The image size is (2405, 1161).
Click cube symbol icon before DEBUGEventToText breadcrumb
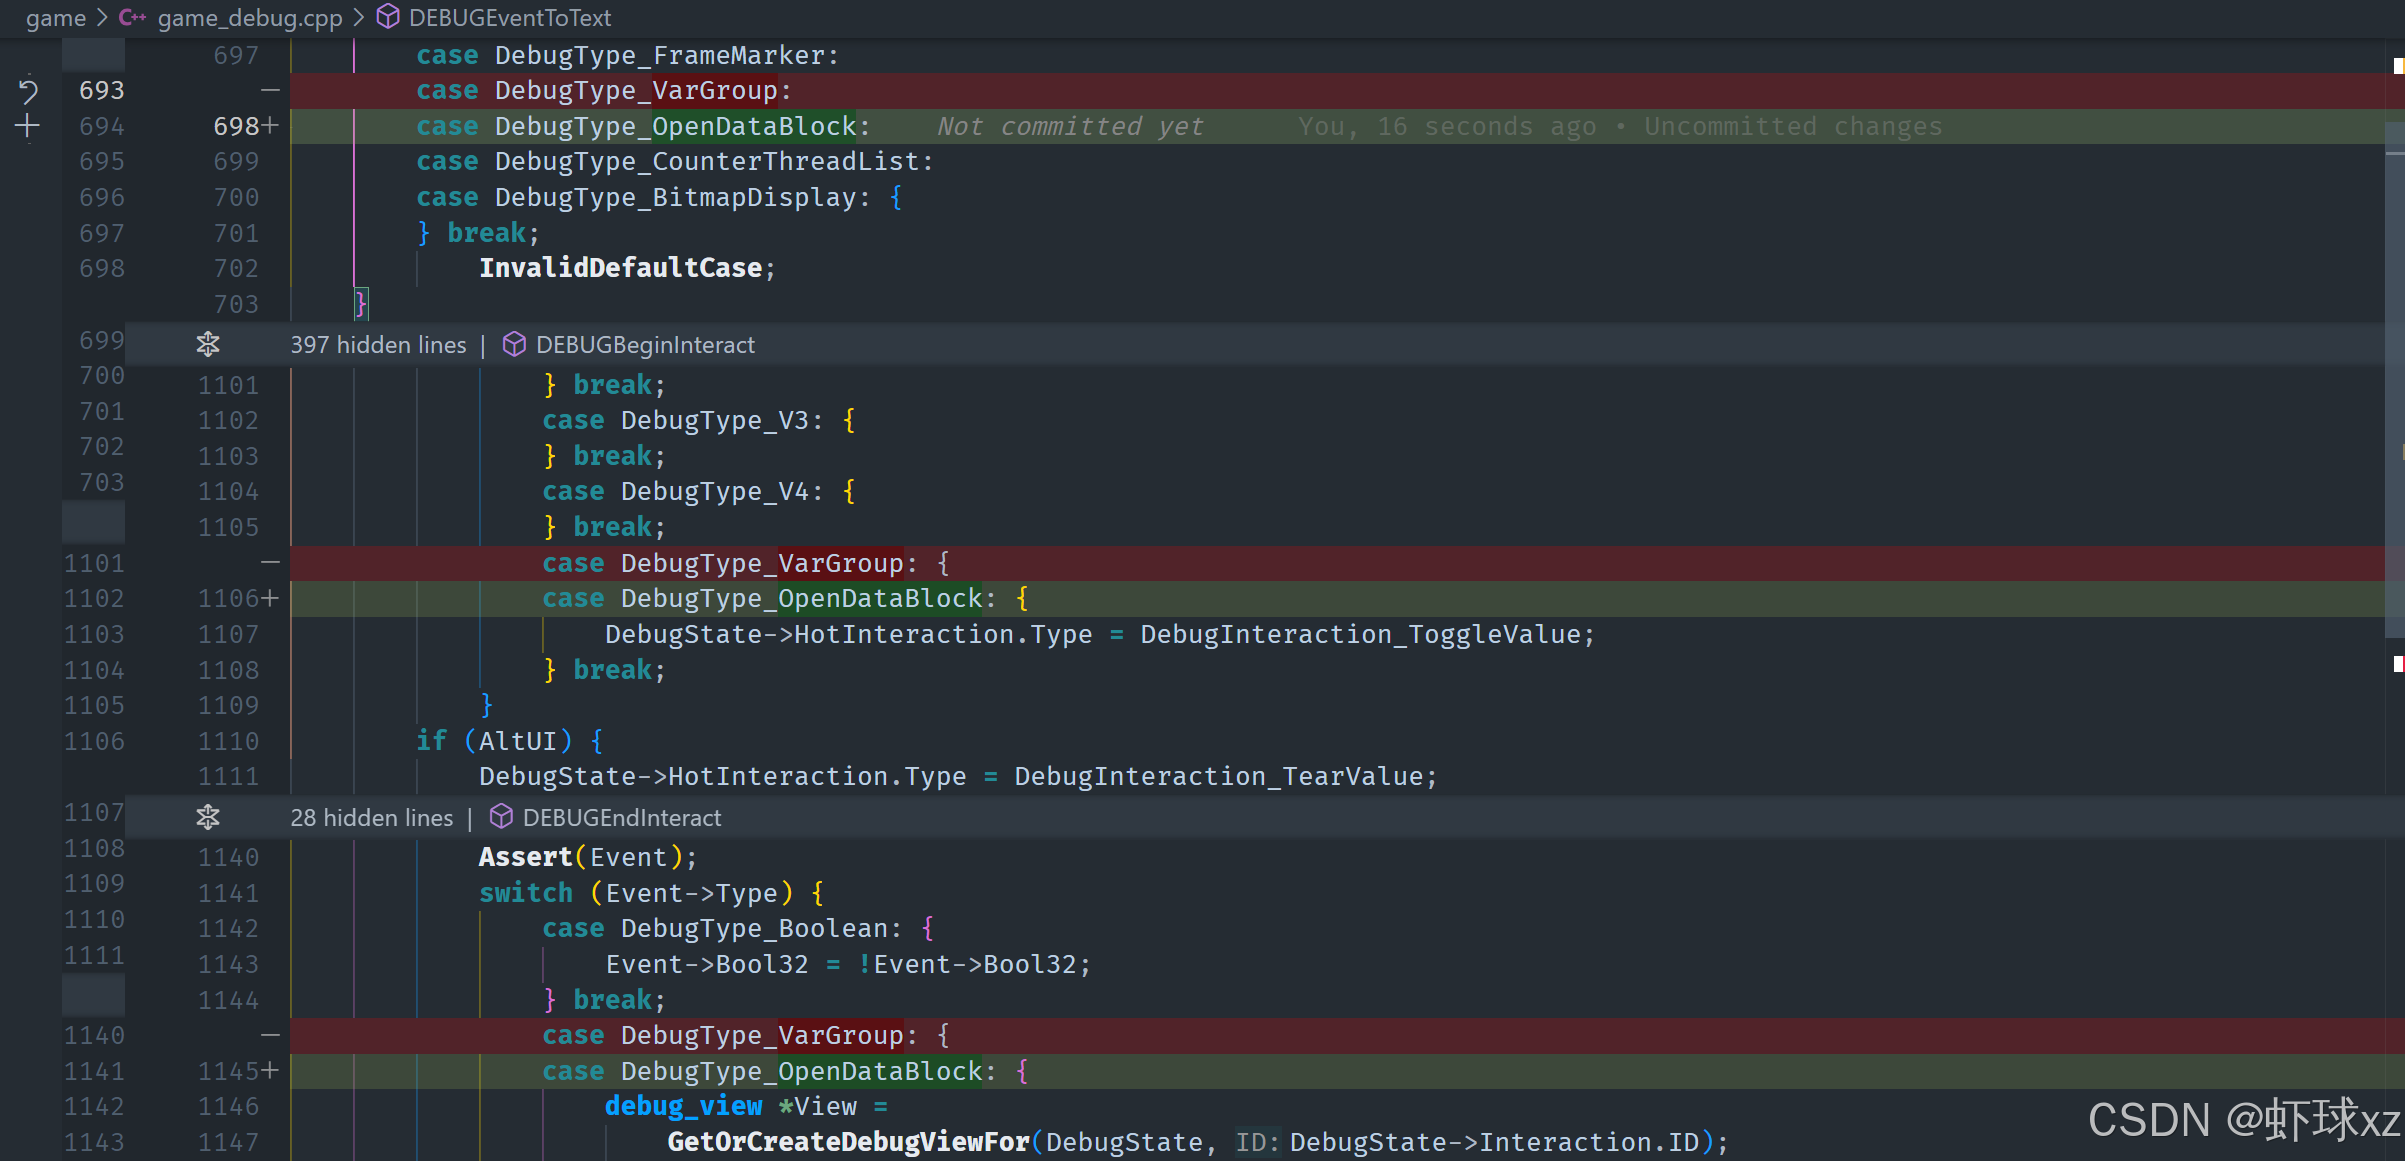[x=388, y=18]
